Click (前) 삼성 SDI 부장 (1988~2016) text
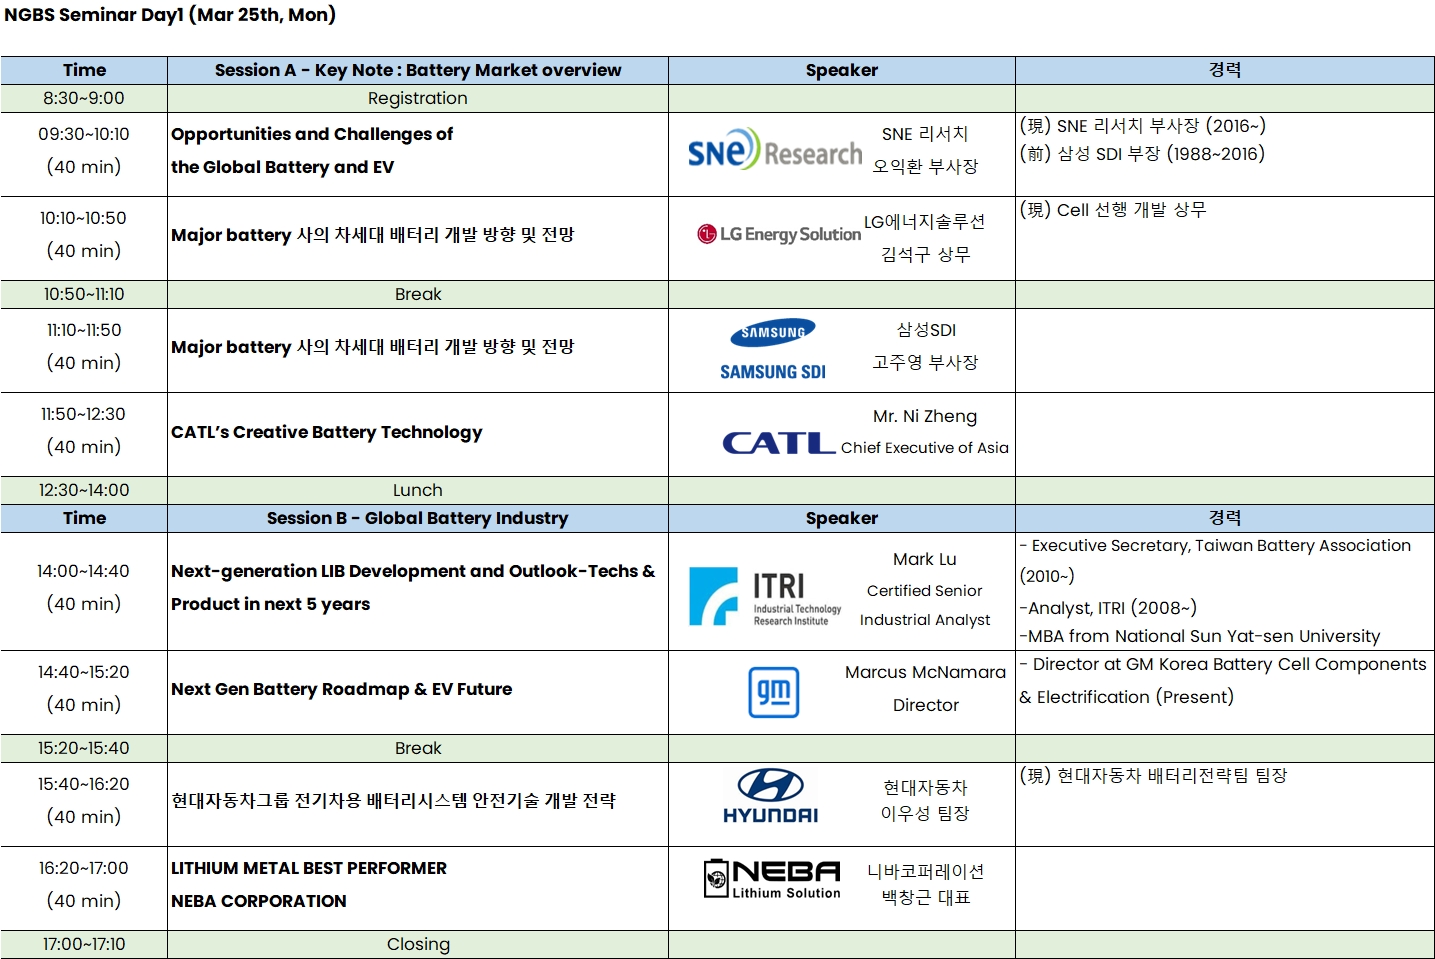 (1142, 154)
